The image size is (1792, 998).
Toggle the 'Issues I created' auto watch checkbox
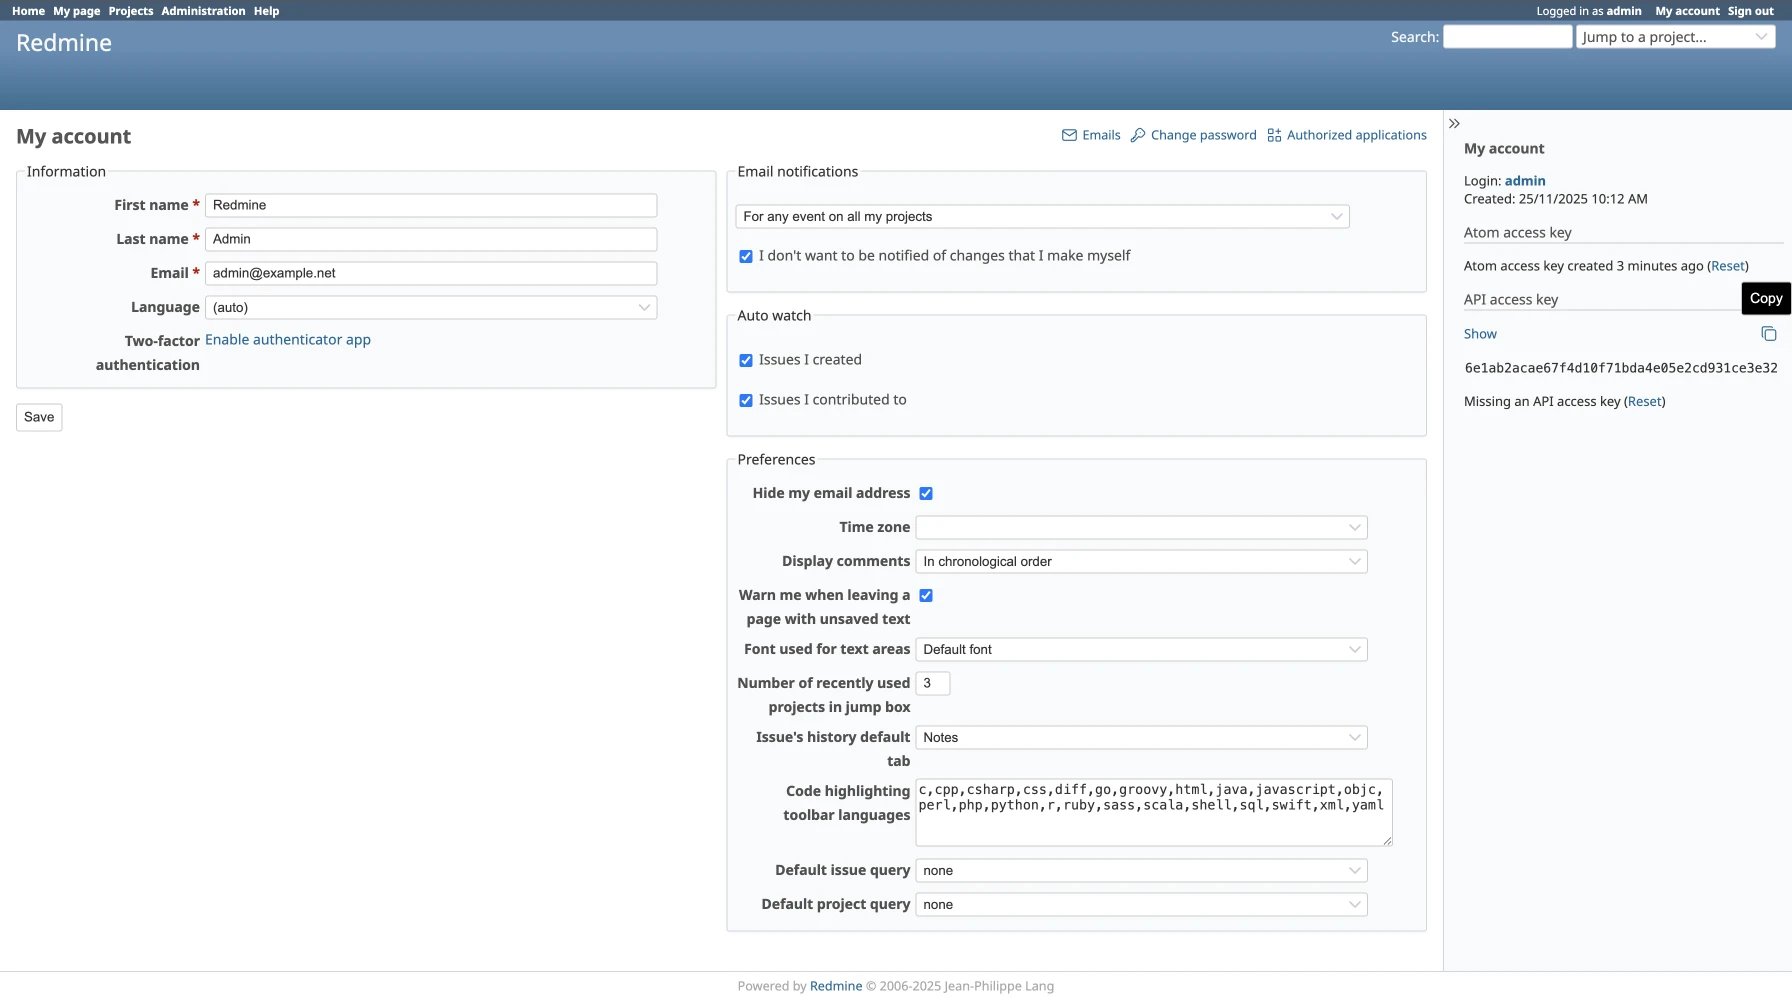point(746,361)
